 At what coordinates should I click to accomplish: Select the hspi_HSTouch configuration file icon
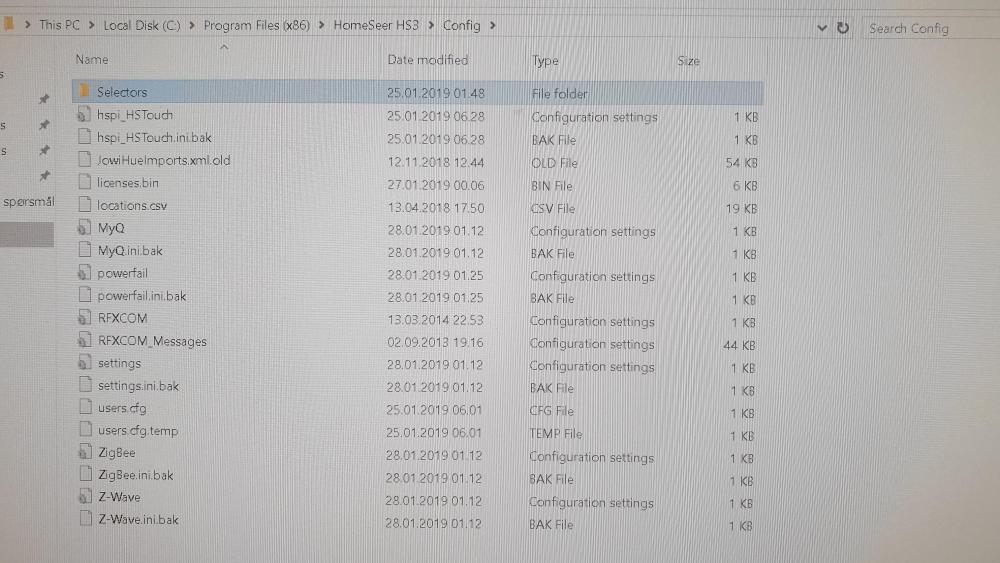pyautogui.click(x=85, y=115)
